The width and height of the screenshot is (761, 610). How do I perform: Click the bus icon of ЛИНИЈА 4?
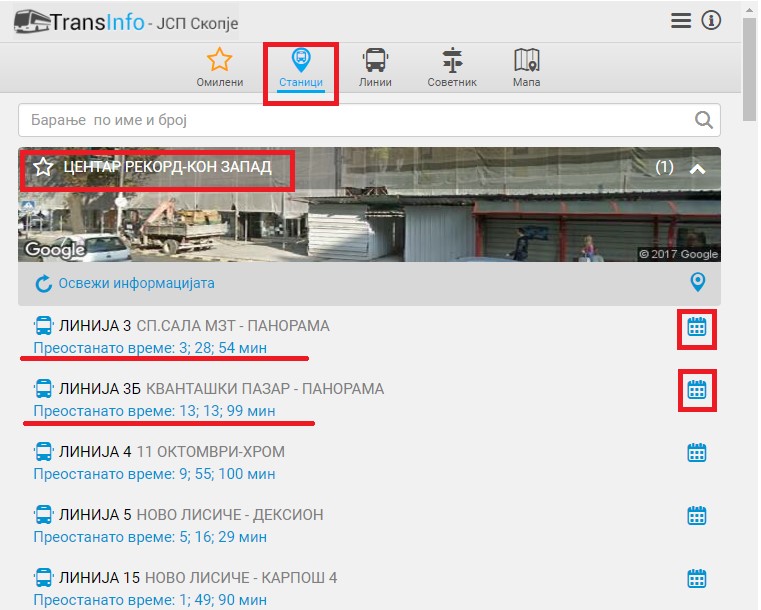tap(43, 452)
